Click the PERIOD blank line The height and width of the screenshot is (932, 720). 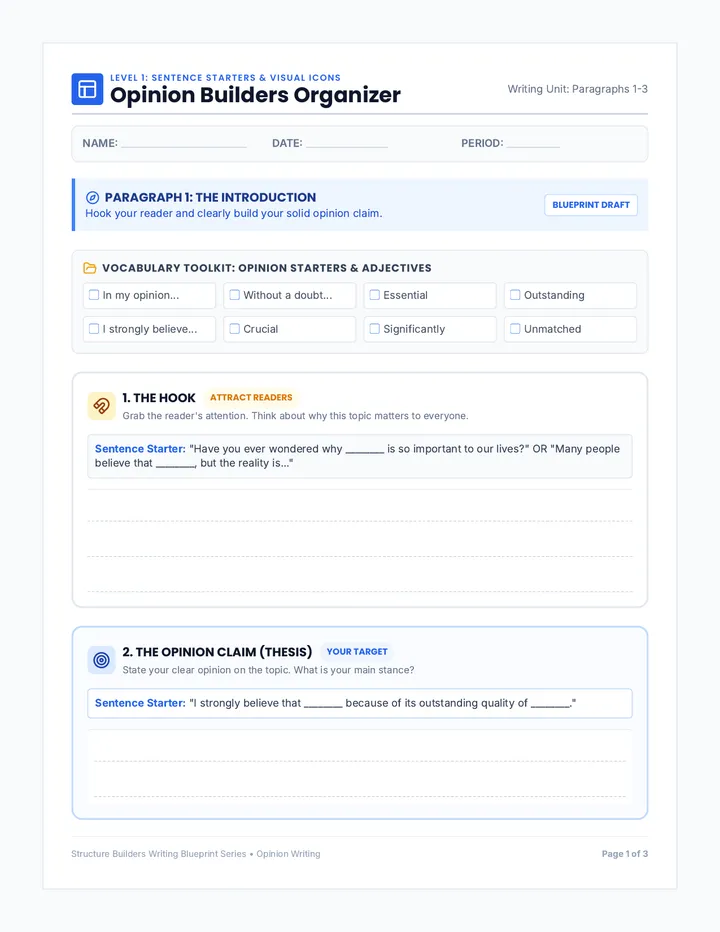tap(533, 144)
